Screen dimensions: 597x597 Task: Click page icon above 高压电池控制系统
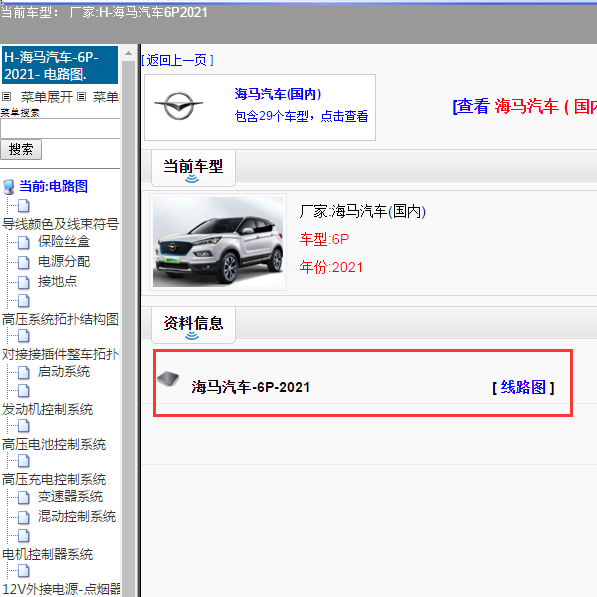click(x=24, y=426)
